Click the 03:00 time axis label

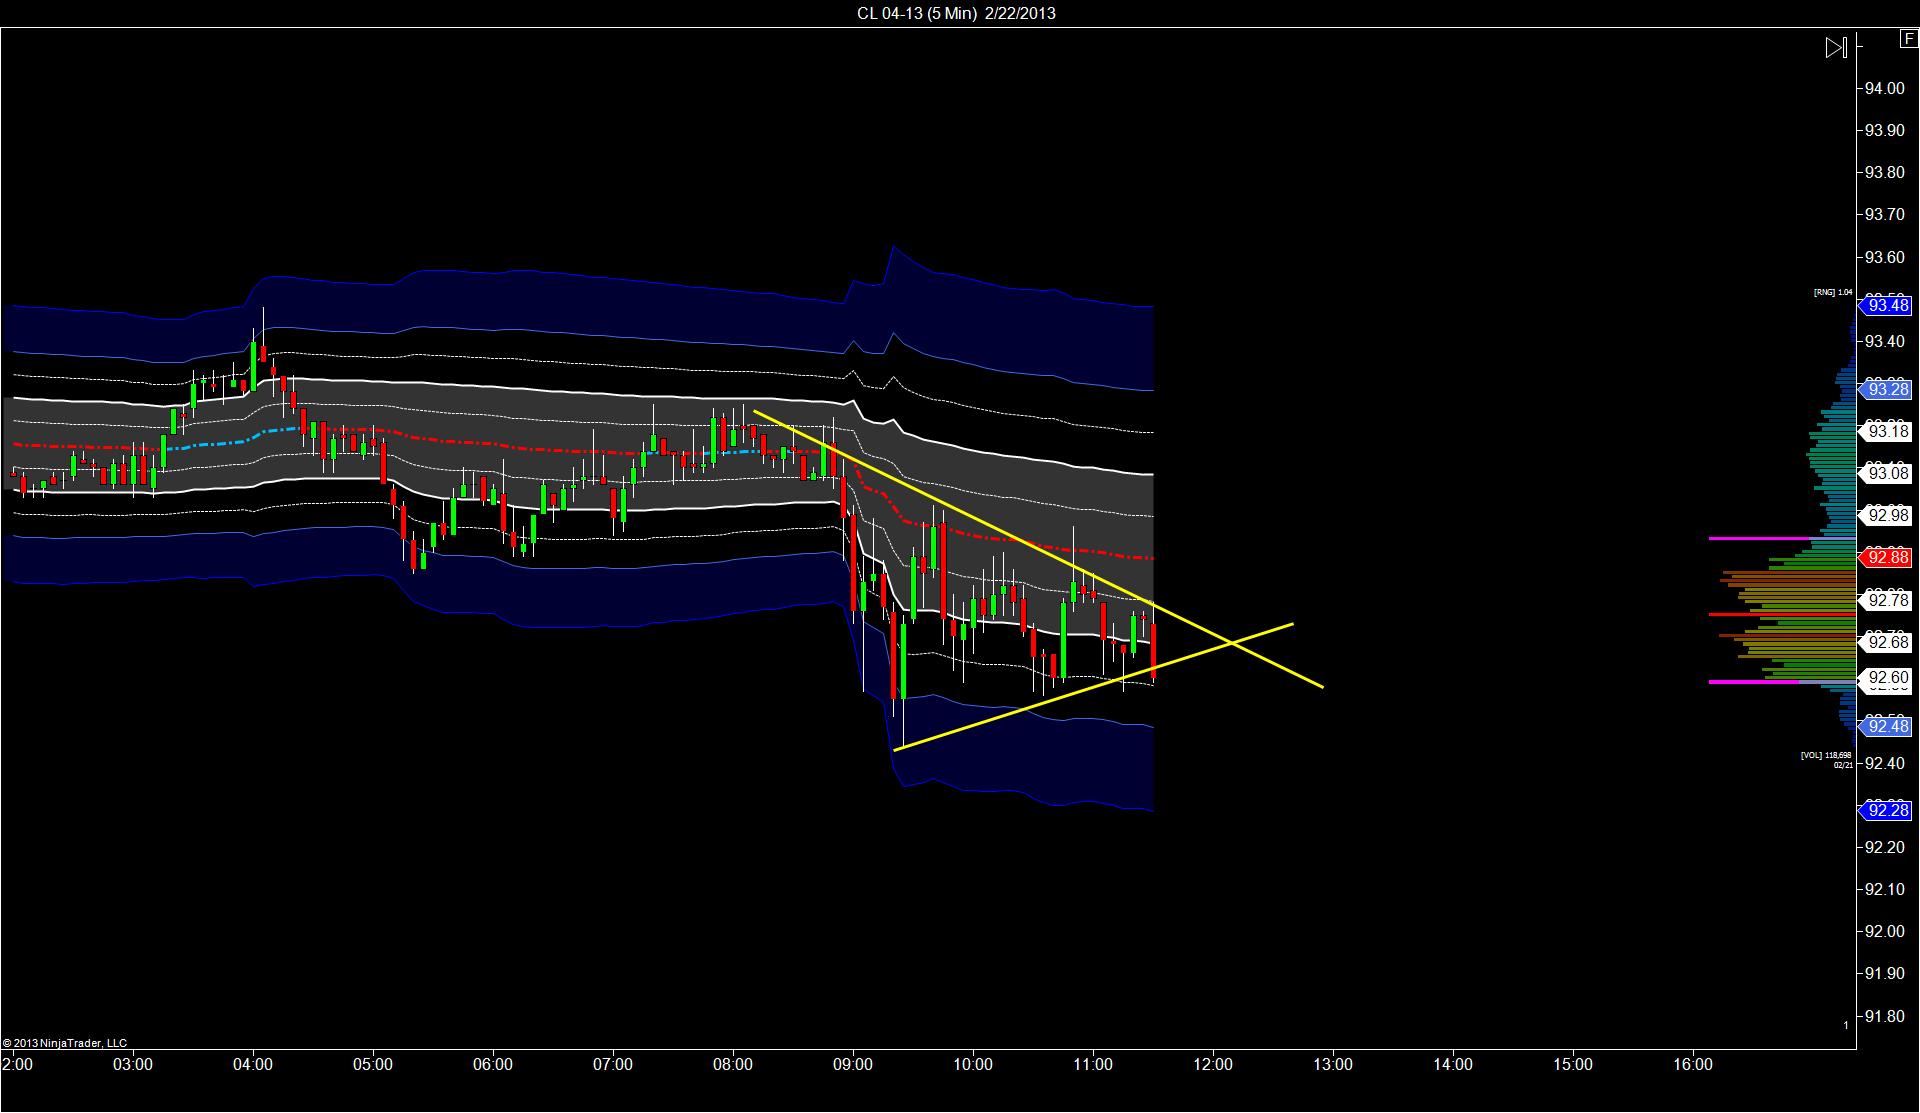tap(133, 1064)
